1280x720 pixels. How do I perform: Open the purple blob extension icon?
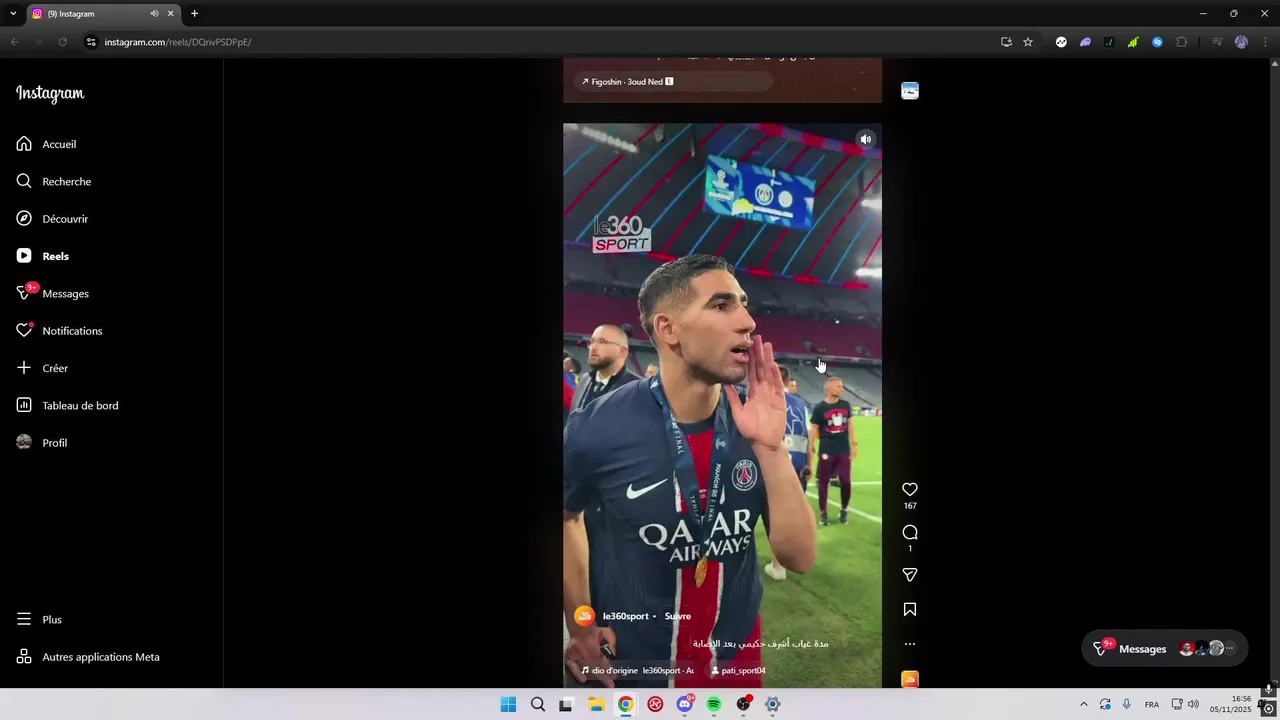1085,42
